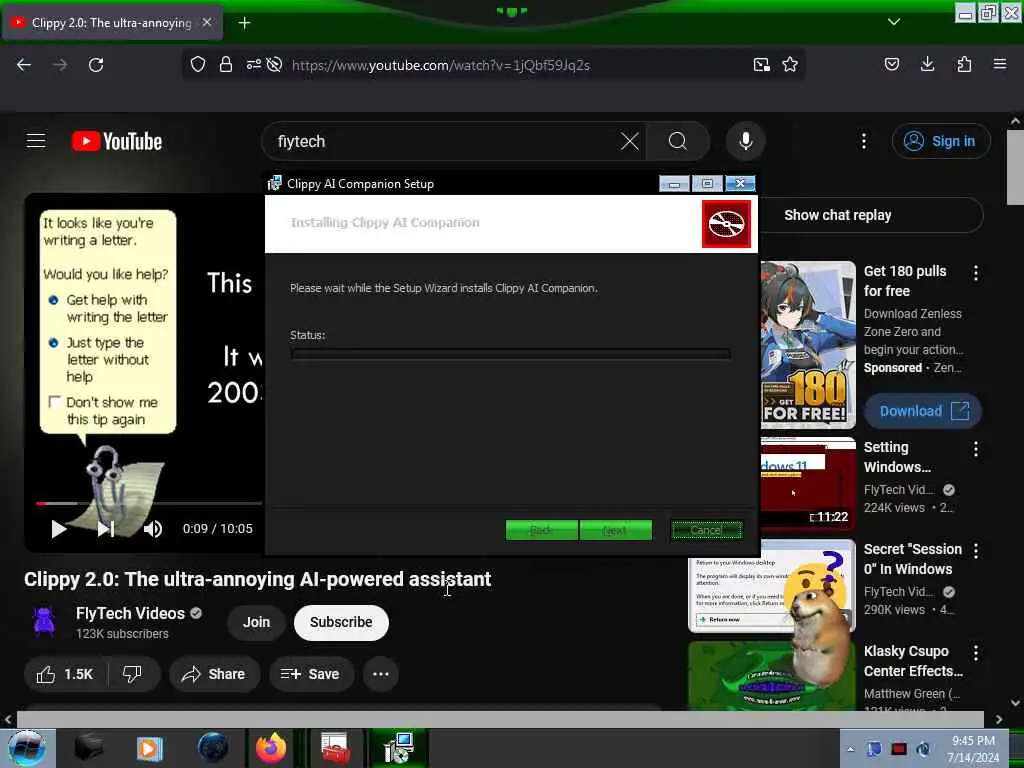Skip to the next video
The image size is (1024, 768).
pyautogui.click(x=106, y=529)
